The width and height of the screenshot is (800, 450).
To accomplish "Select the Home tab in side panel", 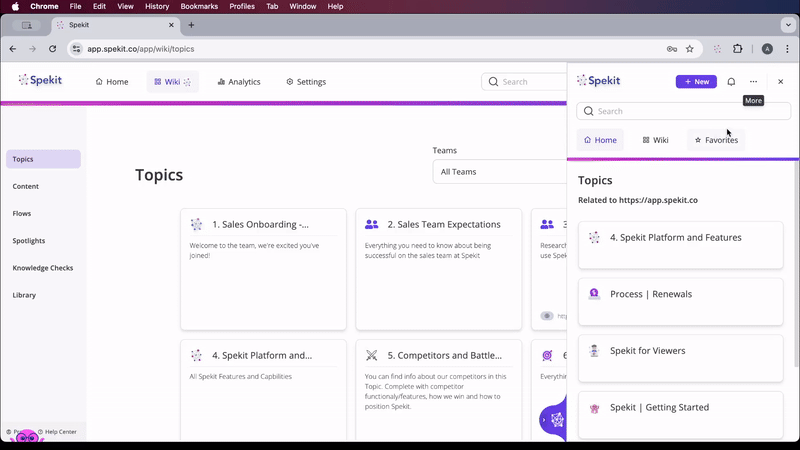I will pos(600,140).
